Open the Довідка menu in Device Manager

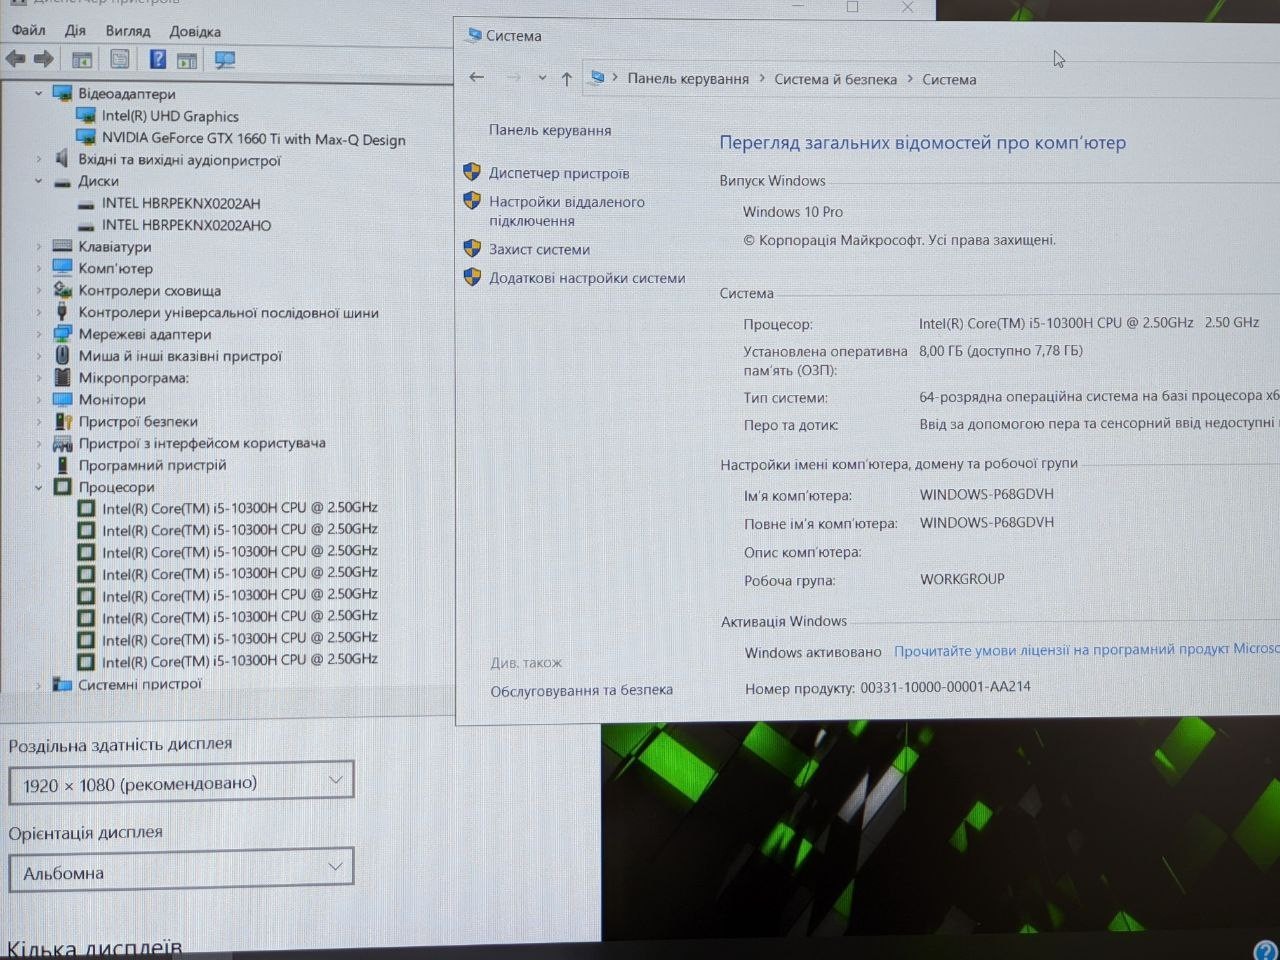pyautogui.click(x=195, y=31)
